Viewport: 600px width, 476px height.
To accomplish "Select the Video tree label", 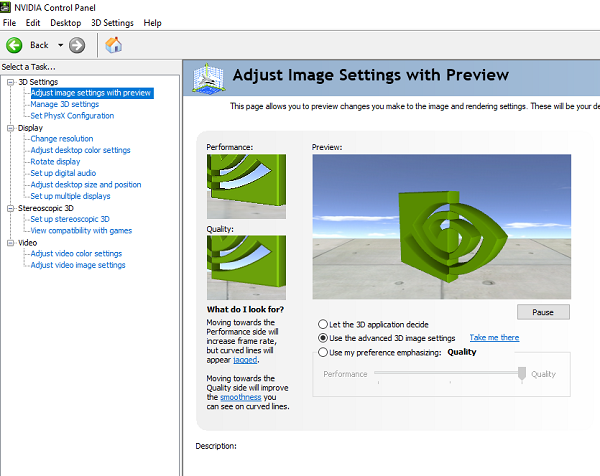I will [28, 243].
